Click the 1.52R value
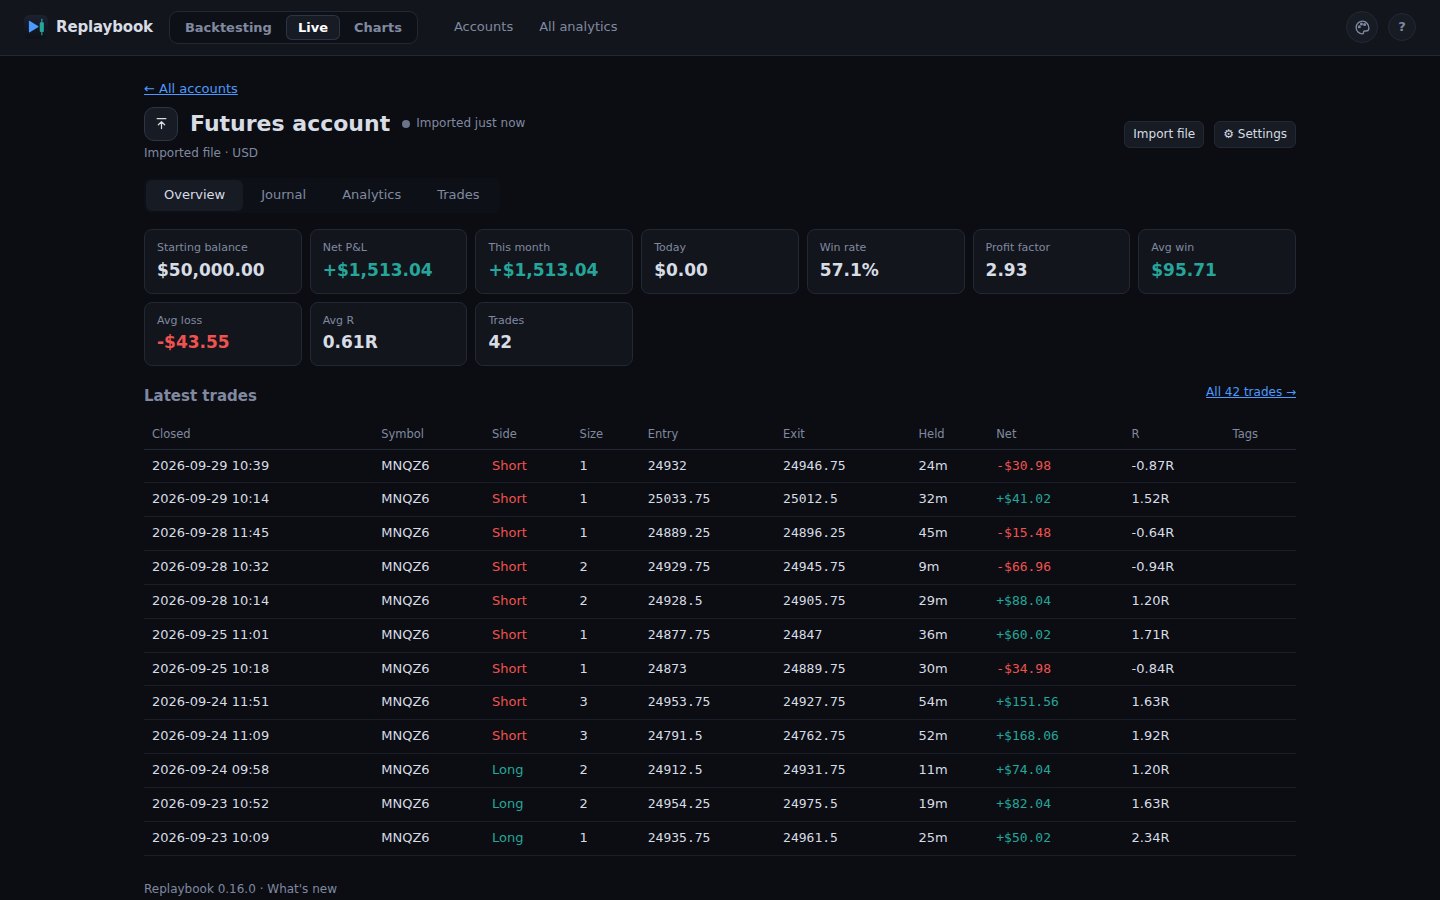 click(1150, 499)
